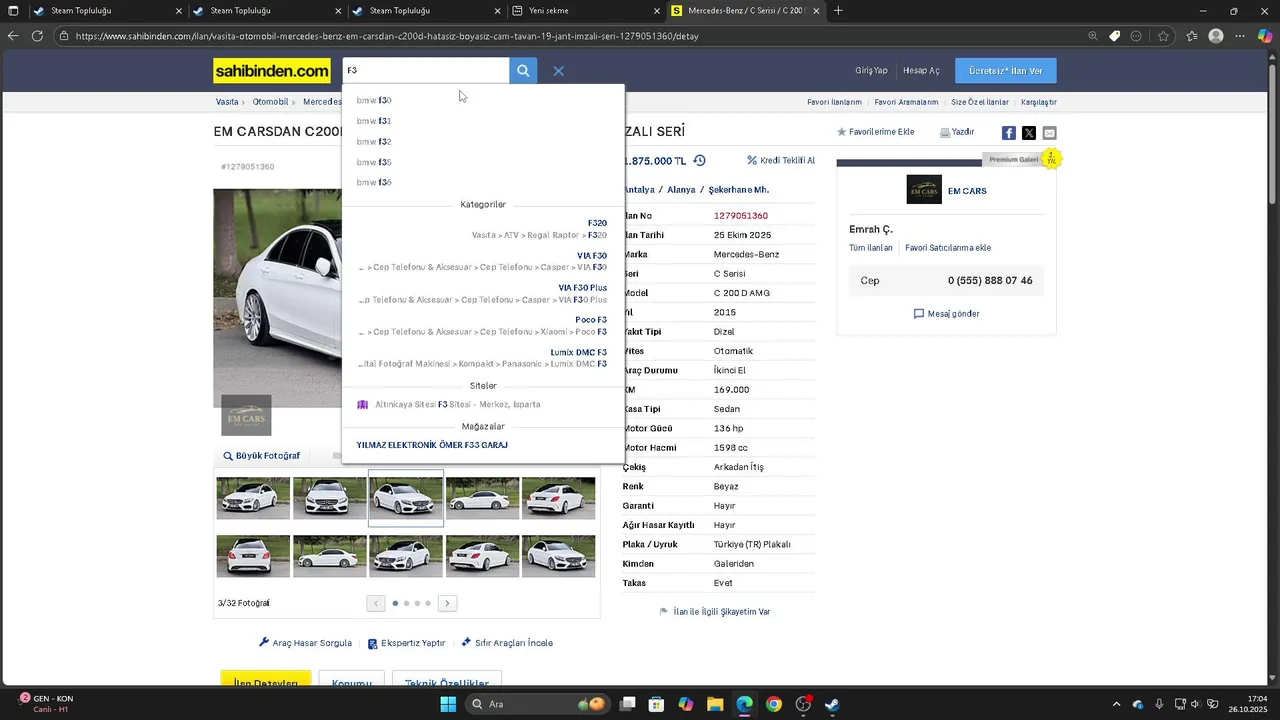Screen dimensions: 1280x720
Task: Share listing on Facebook icon
Action: pyautogui.click(x=1009, y=133)
